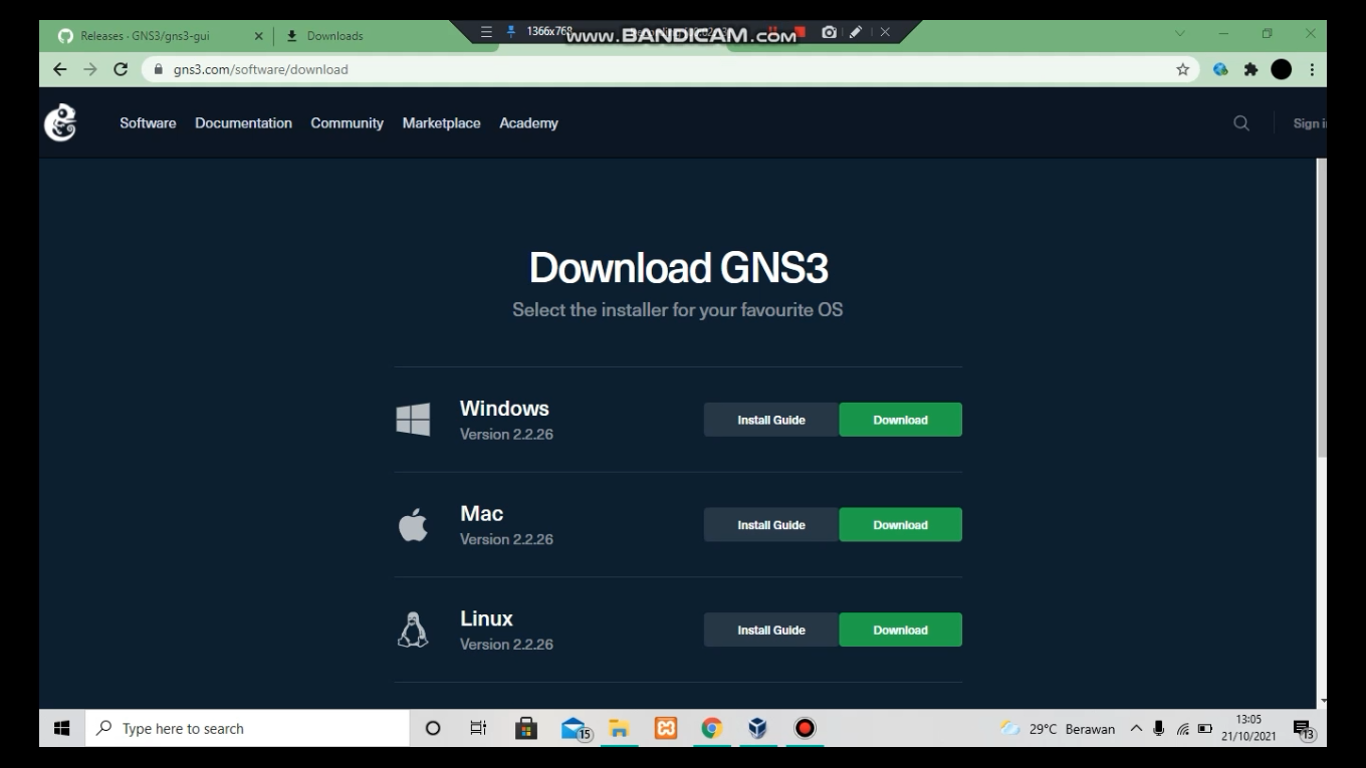
Task: Select the Apple logo icon
Action: point(415,524)
